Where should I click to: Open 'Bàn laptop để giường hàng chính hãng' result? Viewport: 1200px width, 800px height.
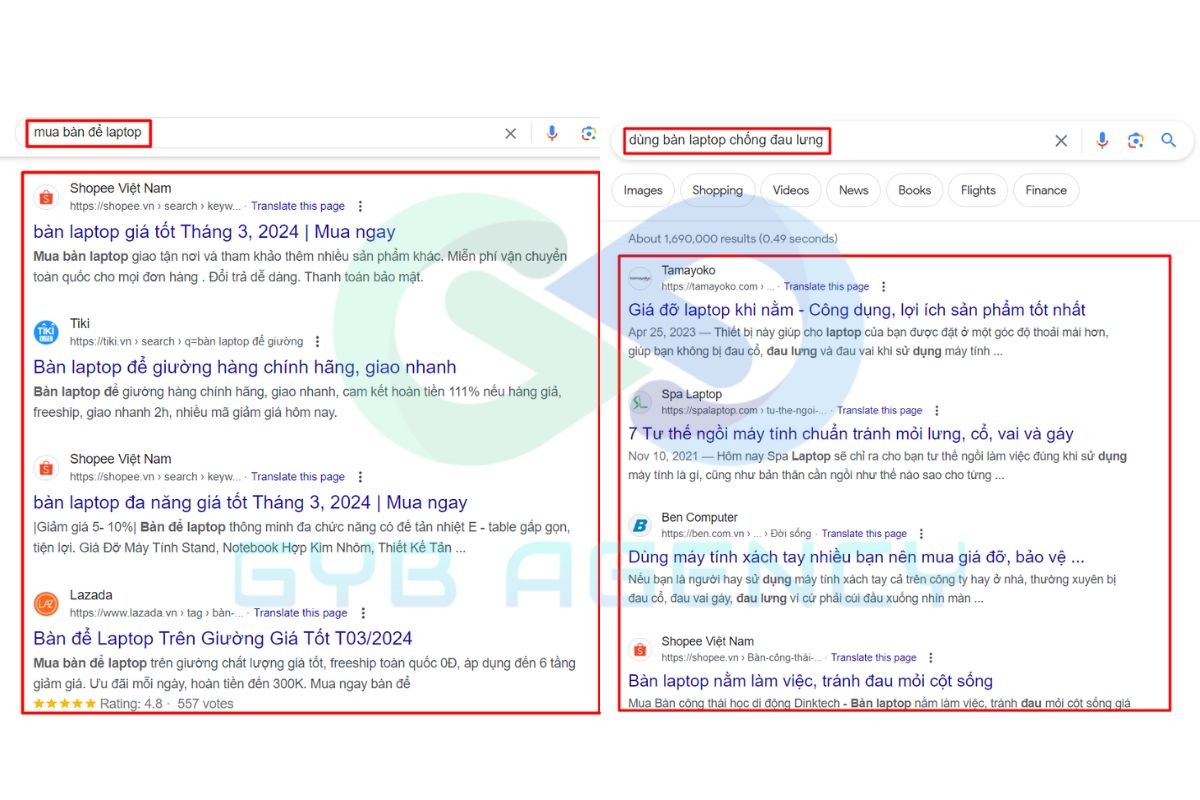point(244,367)
